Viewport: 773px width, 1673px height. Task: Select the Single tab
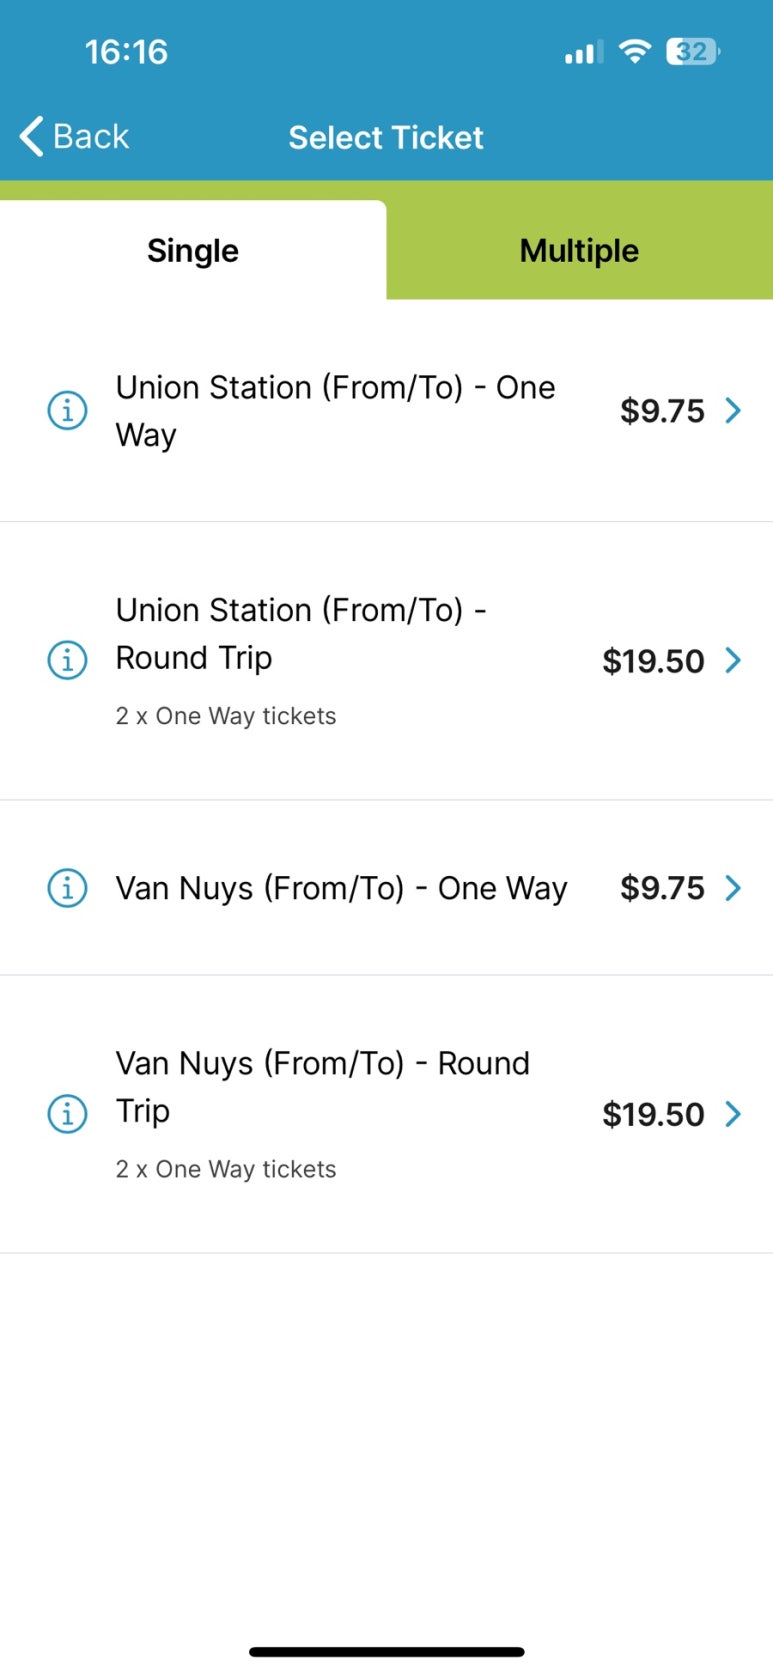coord(193,250)
